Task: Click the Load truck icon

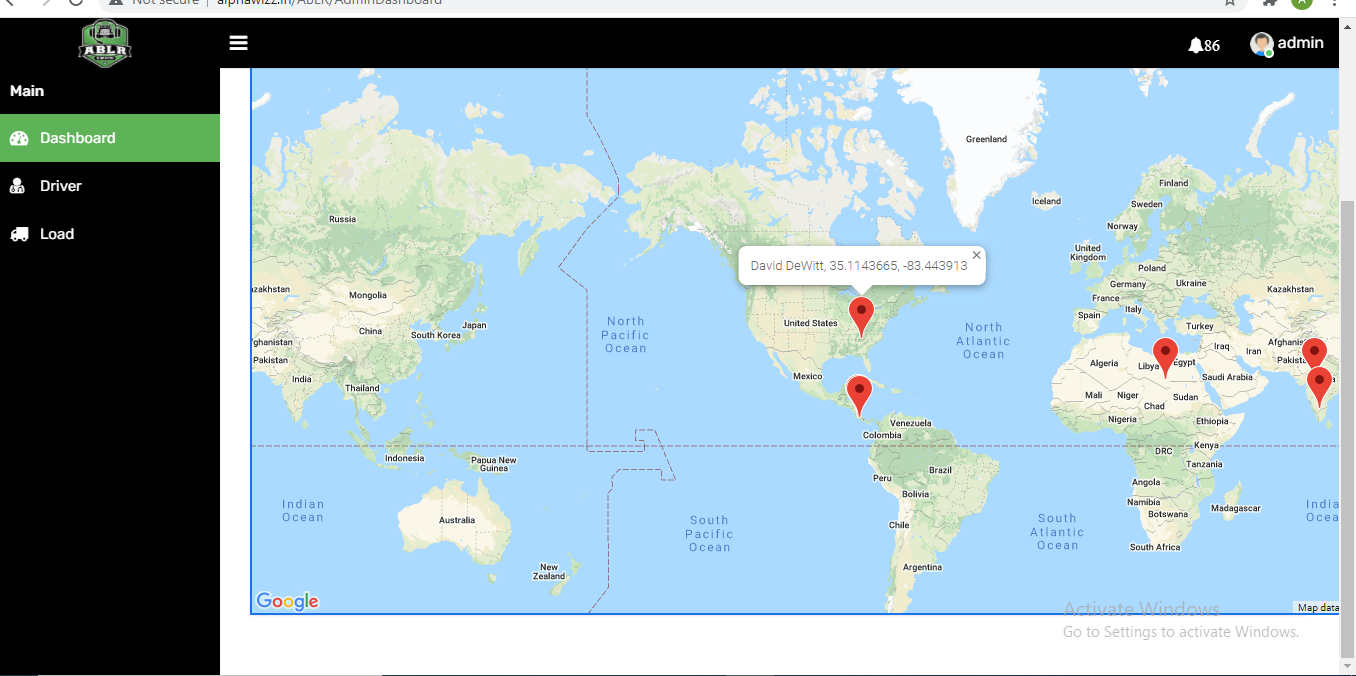Action: (19, 234)
